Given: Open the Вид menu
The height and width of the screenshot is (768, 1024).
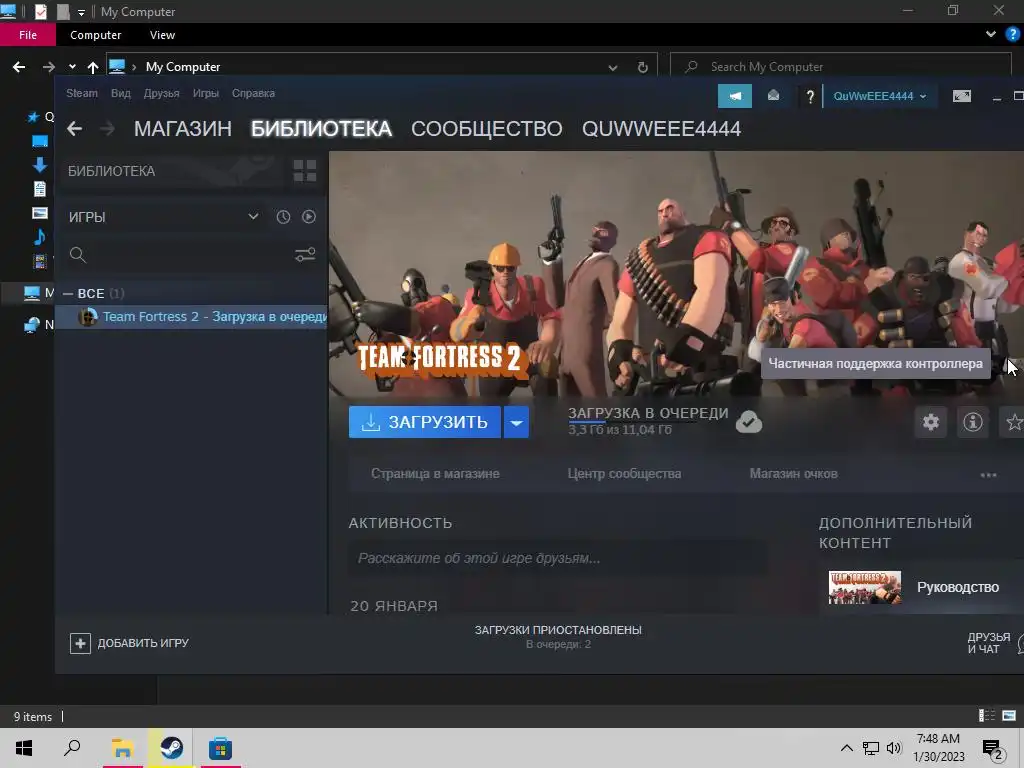Looking at the screenshot, I should click(121, 93).
